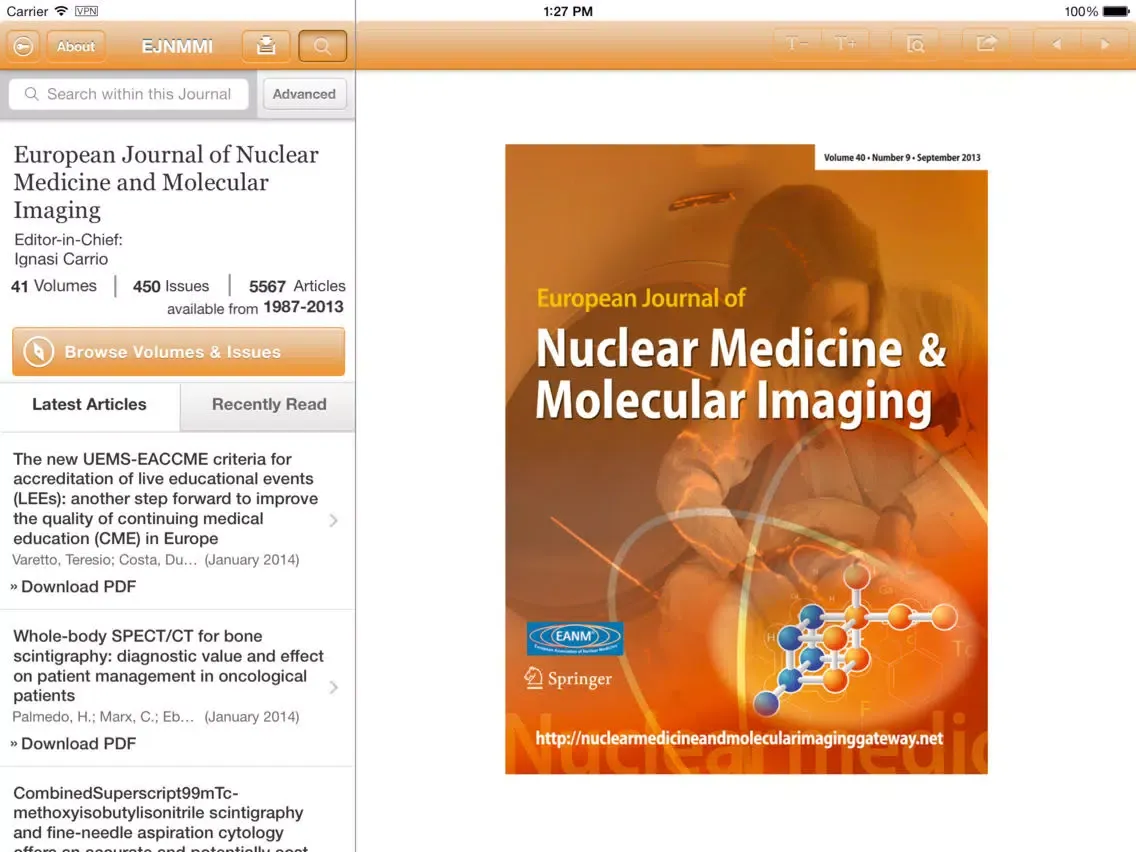Screen dimensions: 1136x852
Task: Open Advanced search options
Action: point(304,94)
